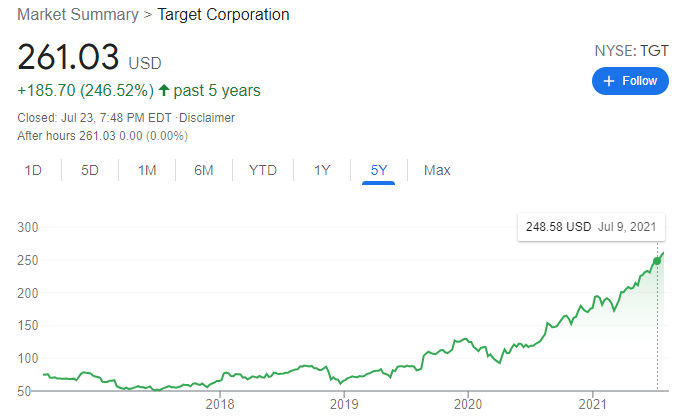Switch chart to 6M range
681x419 pixels.
pos(204,170)
